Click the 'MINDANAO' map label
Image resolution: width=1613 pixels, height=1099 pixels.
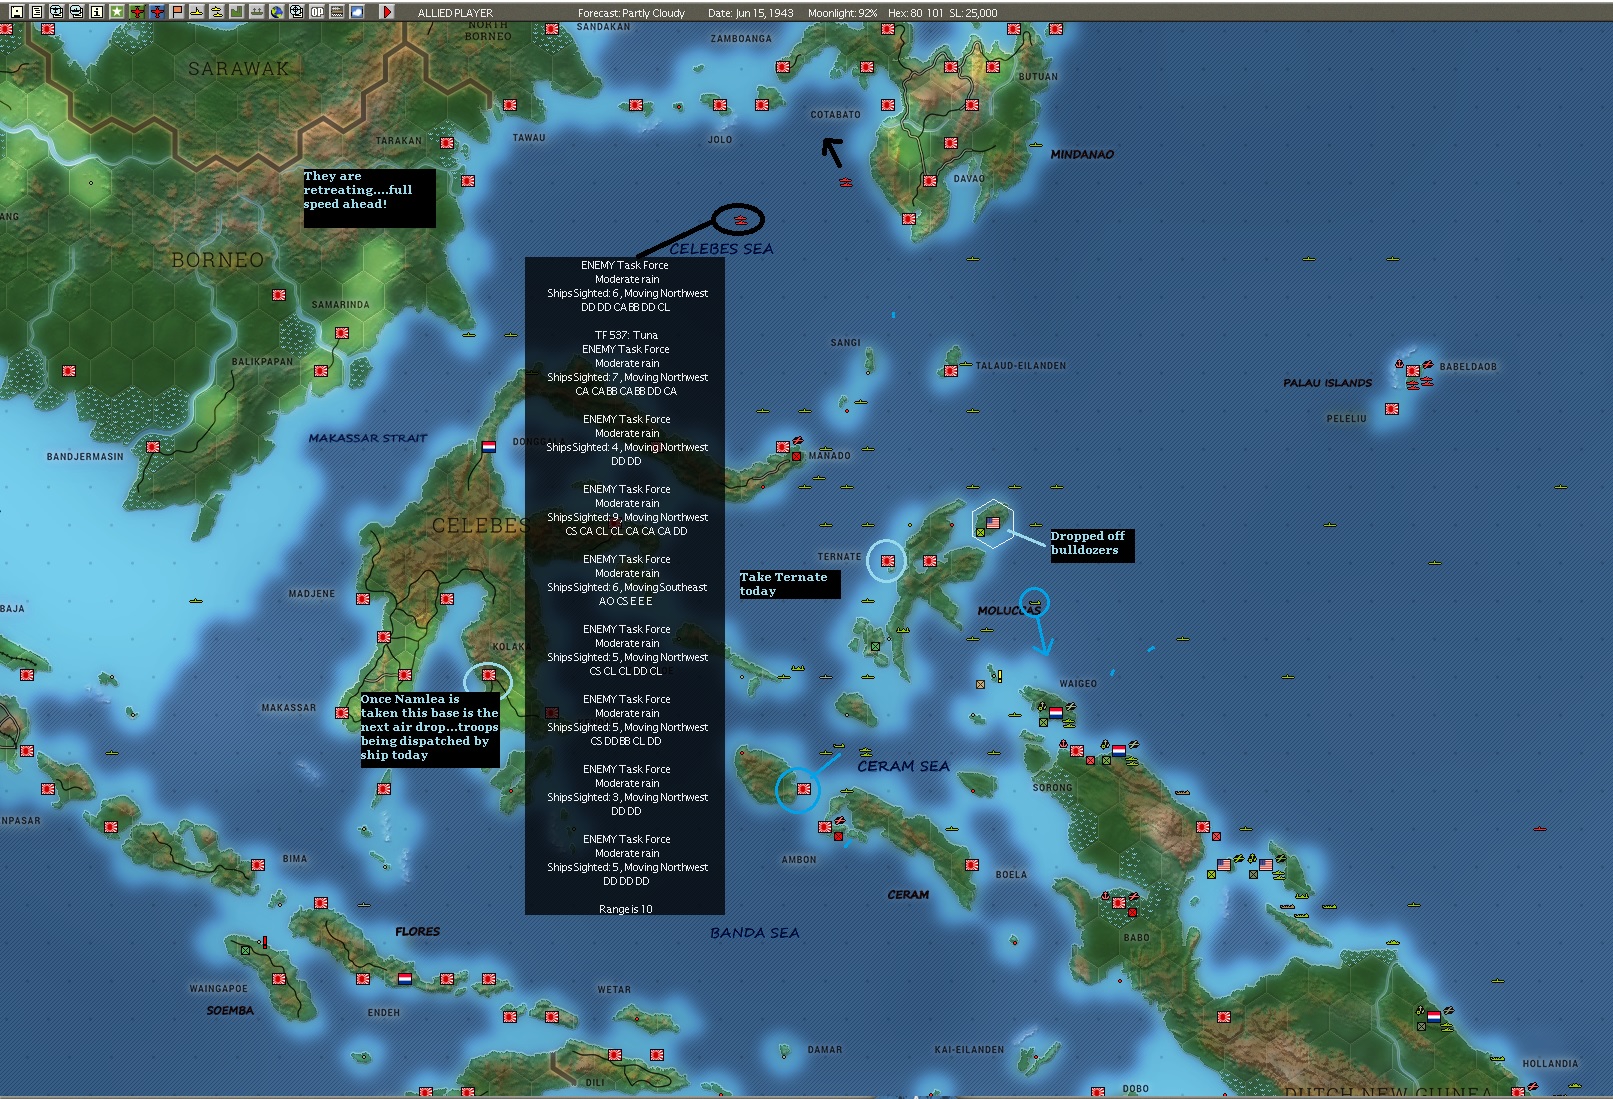[x=1082, y=155]
